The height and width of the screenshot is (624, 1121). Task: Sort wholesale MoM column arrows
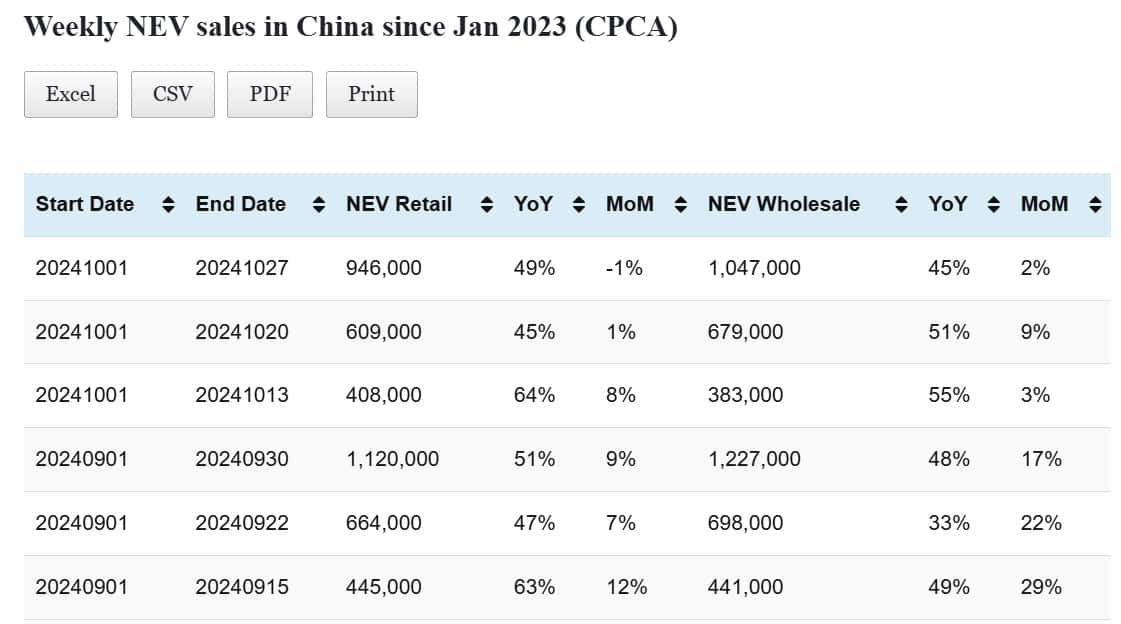click(x=1095, y=205)
